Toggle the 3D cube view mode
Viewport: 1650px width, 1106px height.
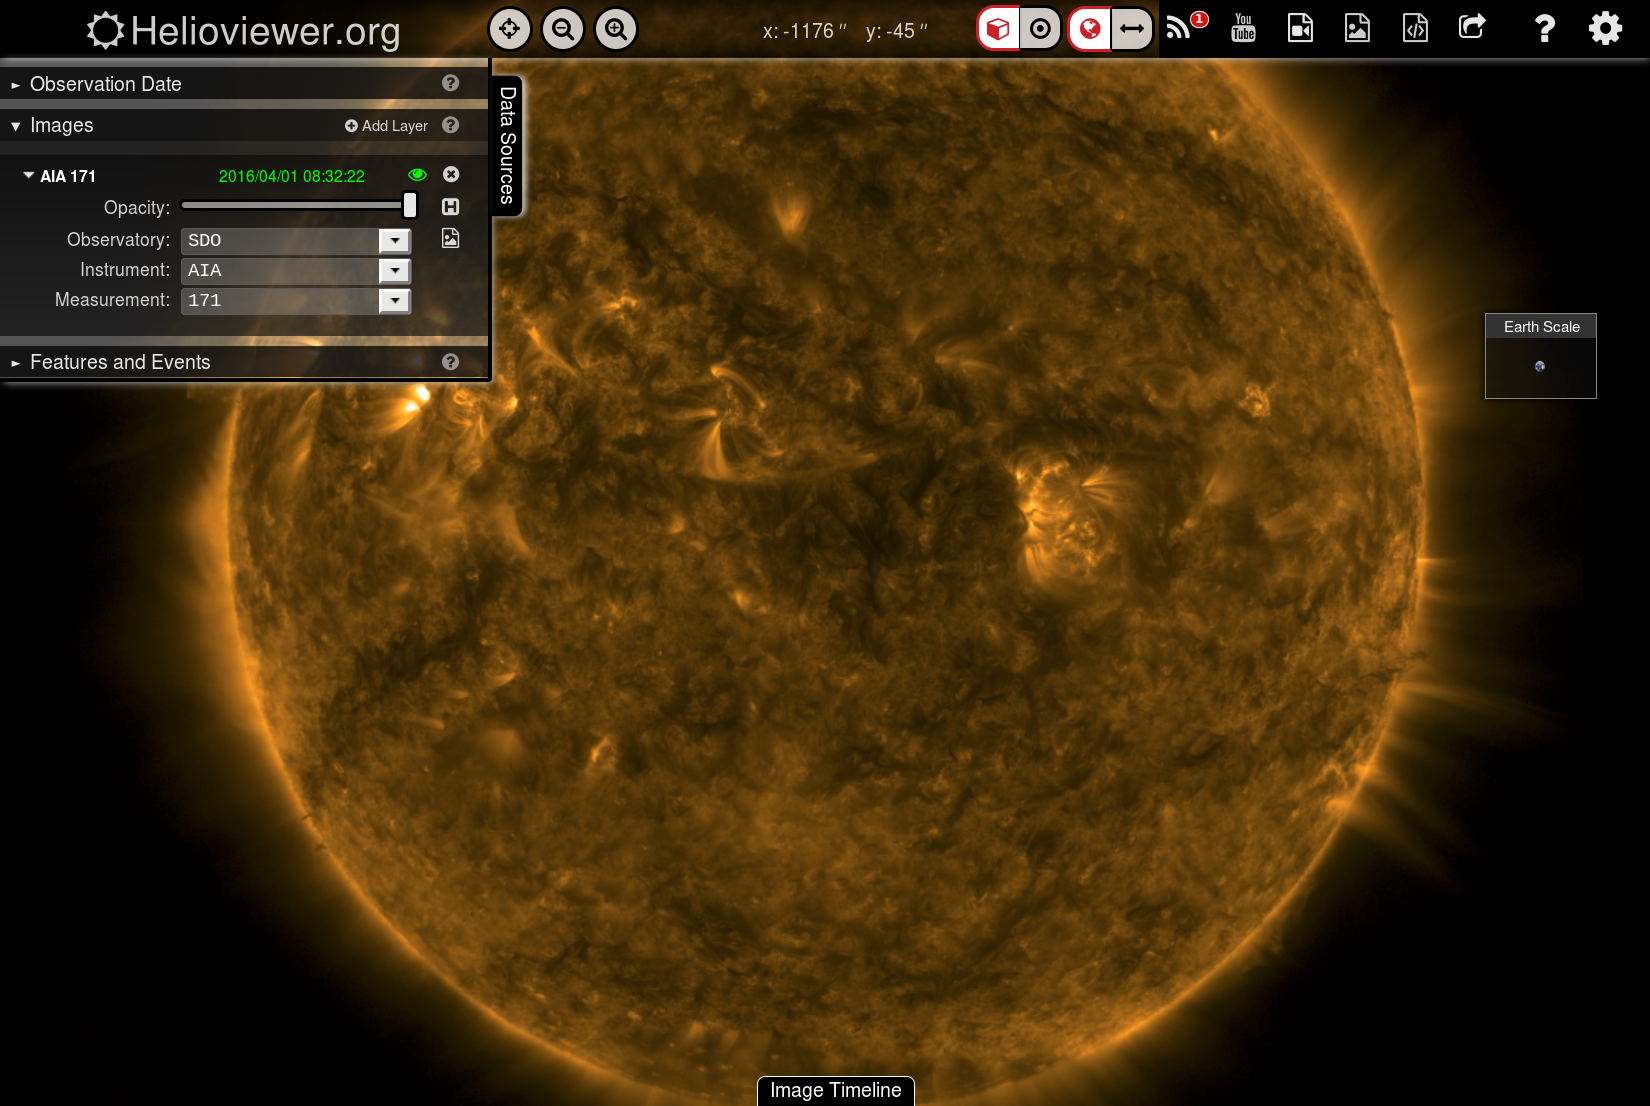coord(998,29)
